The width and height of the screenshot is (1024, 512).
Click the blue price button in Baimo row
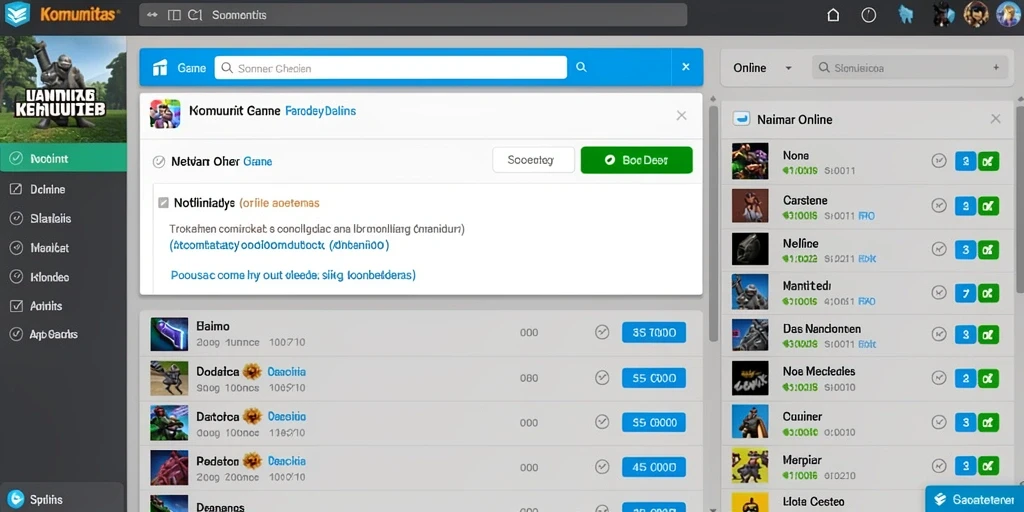click(x=654, y=332)
